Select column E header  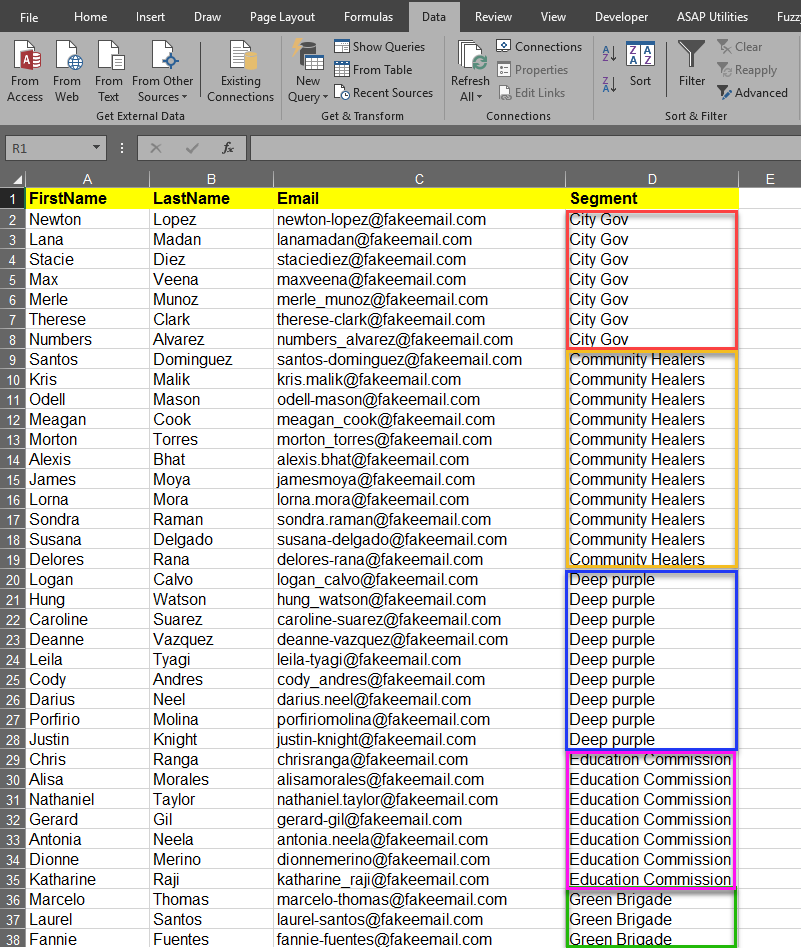coord(770,179)
